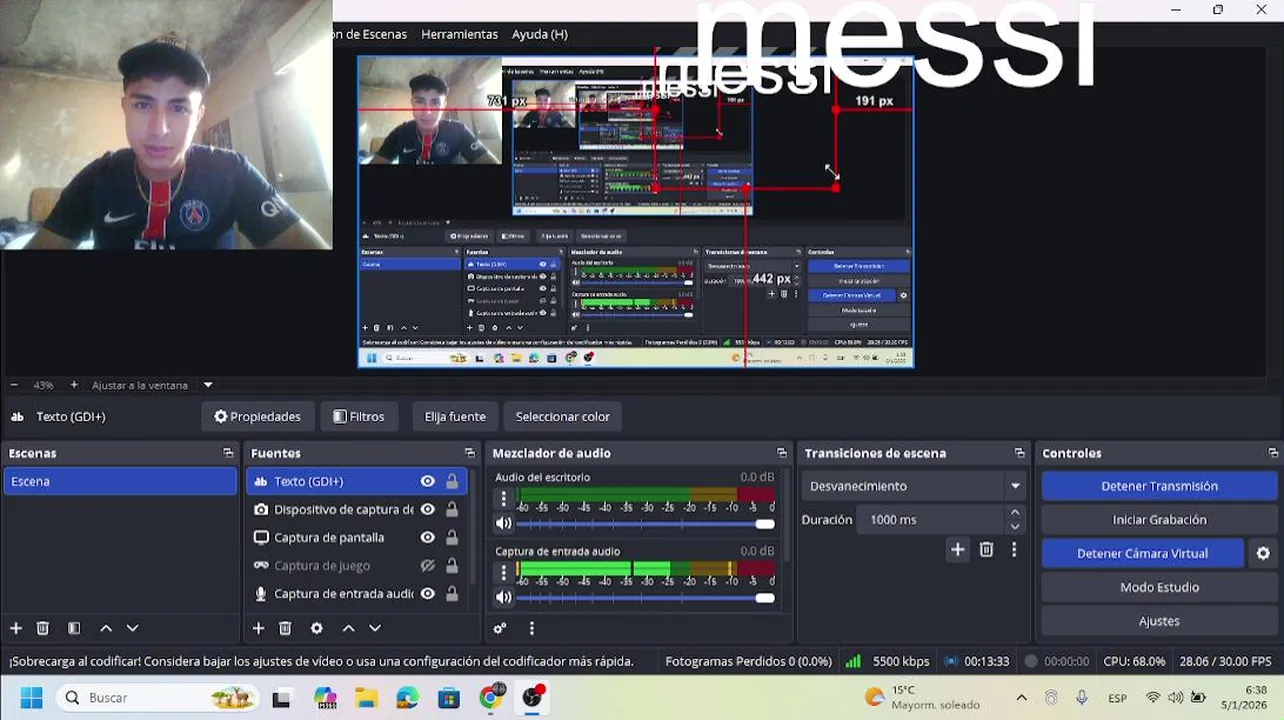Click the Propiedades button
The height and width of the screenshot is (720, 1284).
pos(258,416)
